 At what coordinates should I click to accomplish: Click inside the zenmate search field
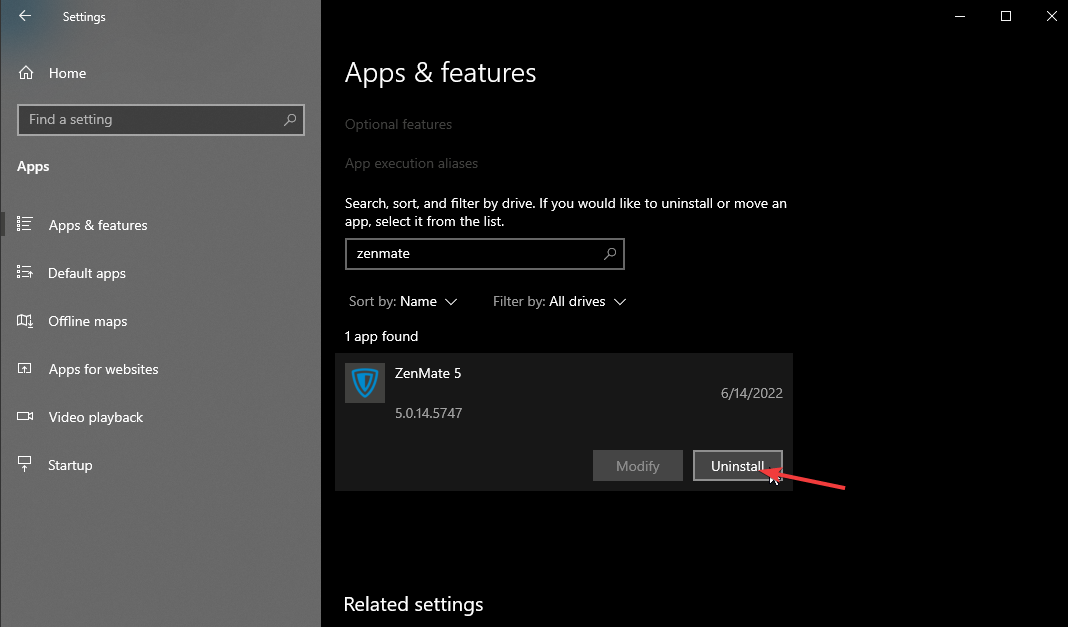(470, 253)
